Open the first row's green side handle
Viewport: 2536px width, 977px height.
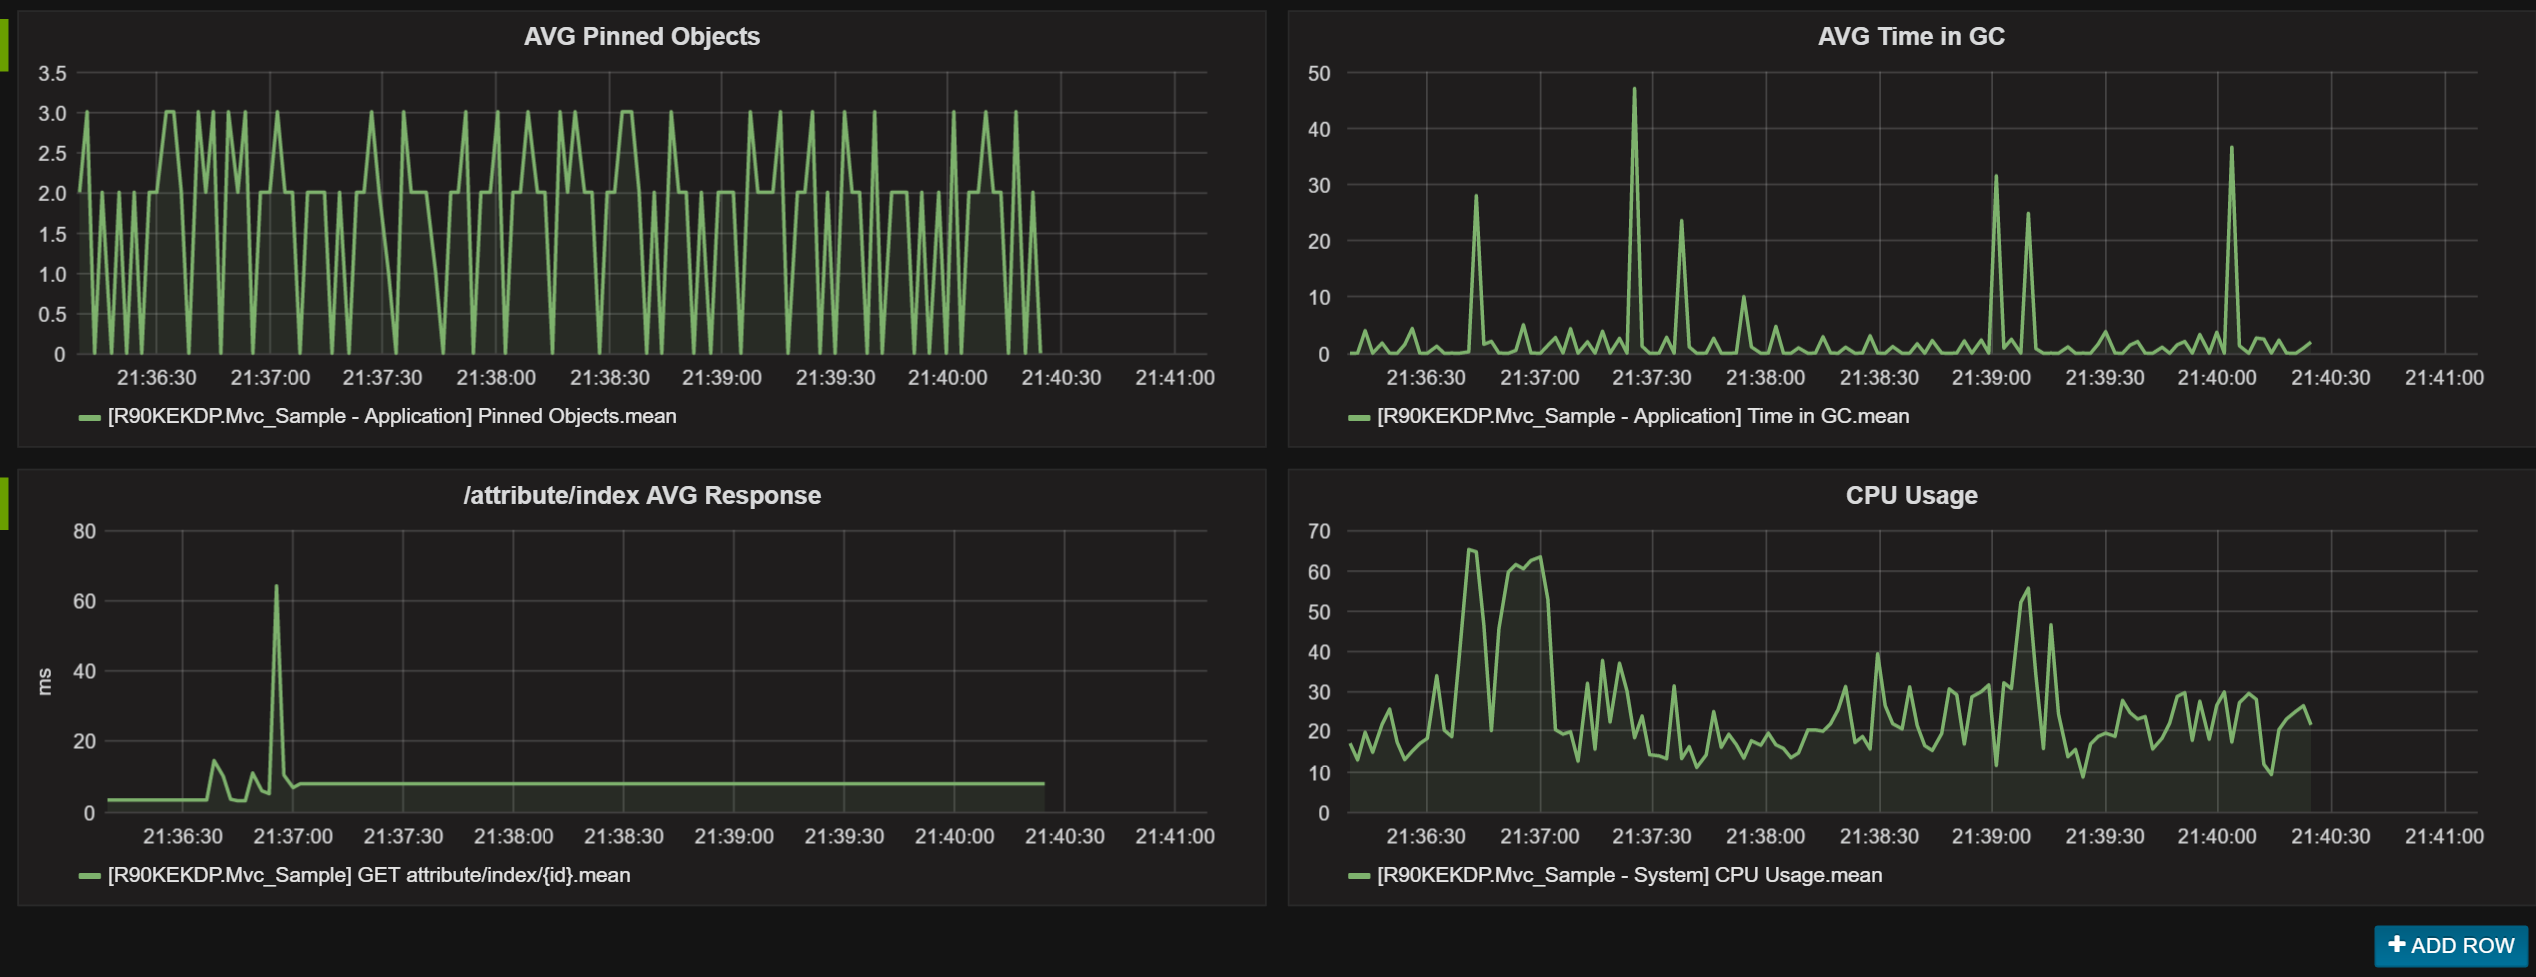point(4,45)
